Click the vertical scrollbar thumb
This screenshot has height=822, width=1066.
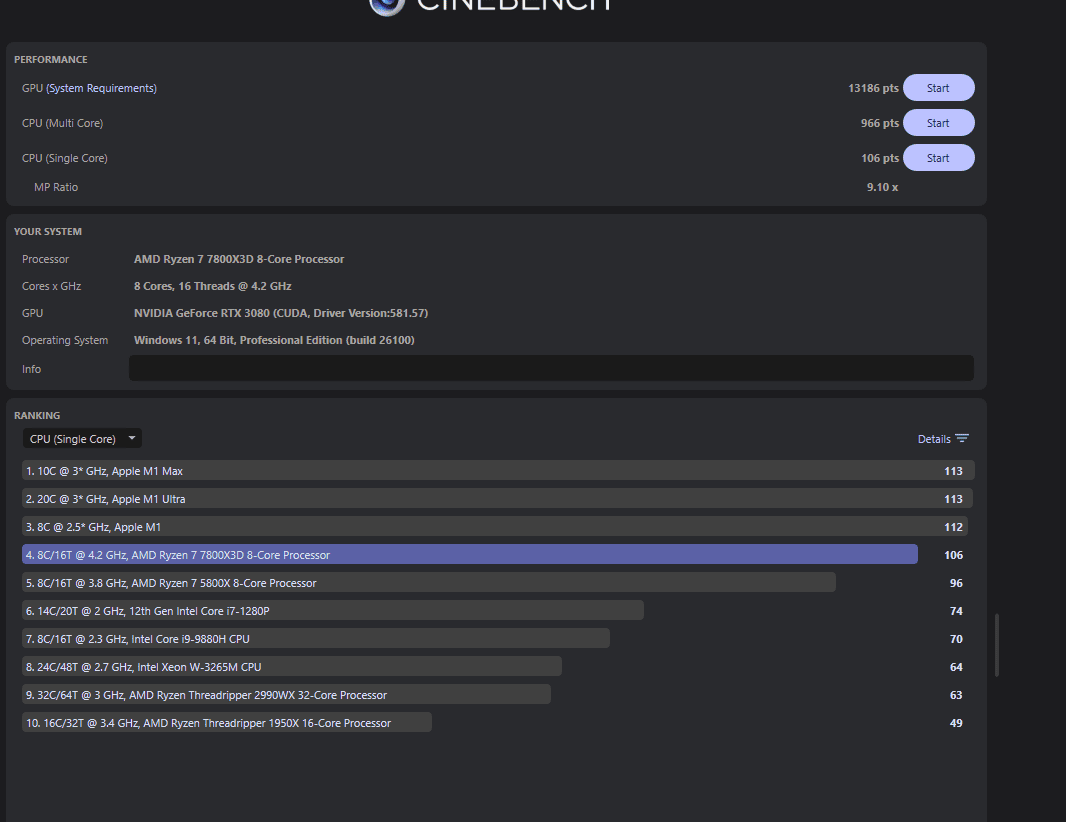(997, 645)
